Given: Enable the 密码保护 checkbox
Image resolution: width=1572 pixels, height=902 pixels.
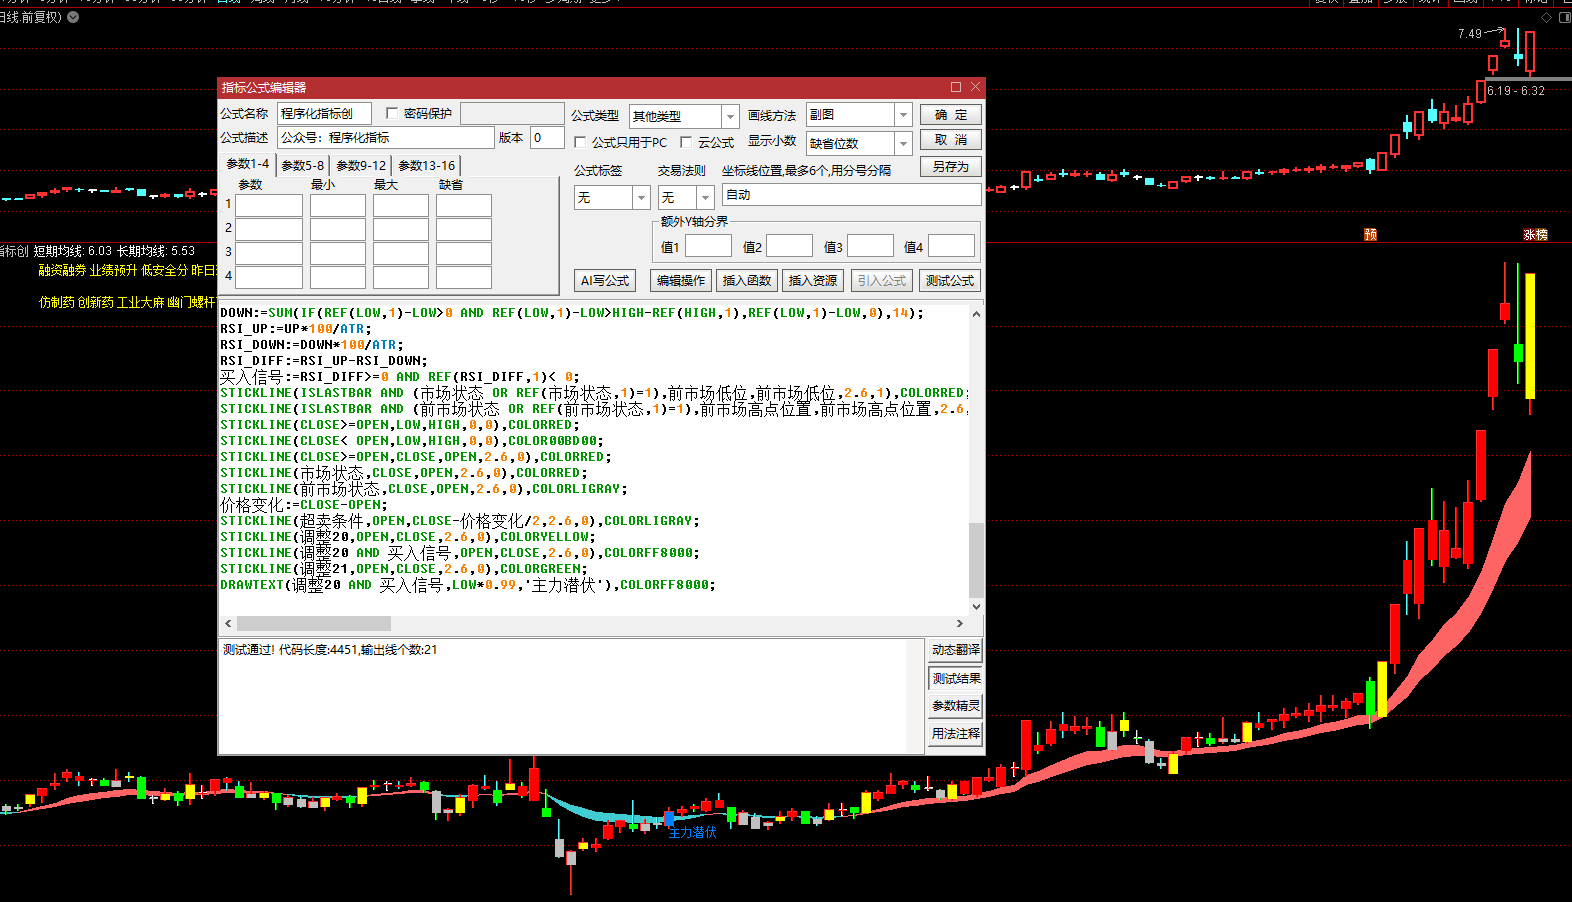Looking at the screenshot, I should click(x=392, y=114).
